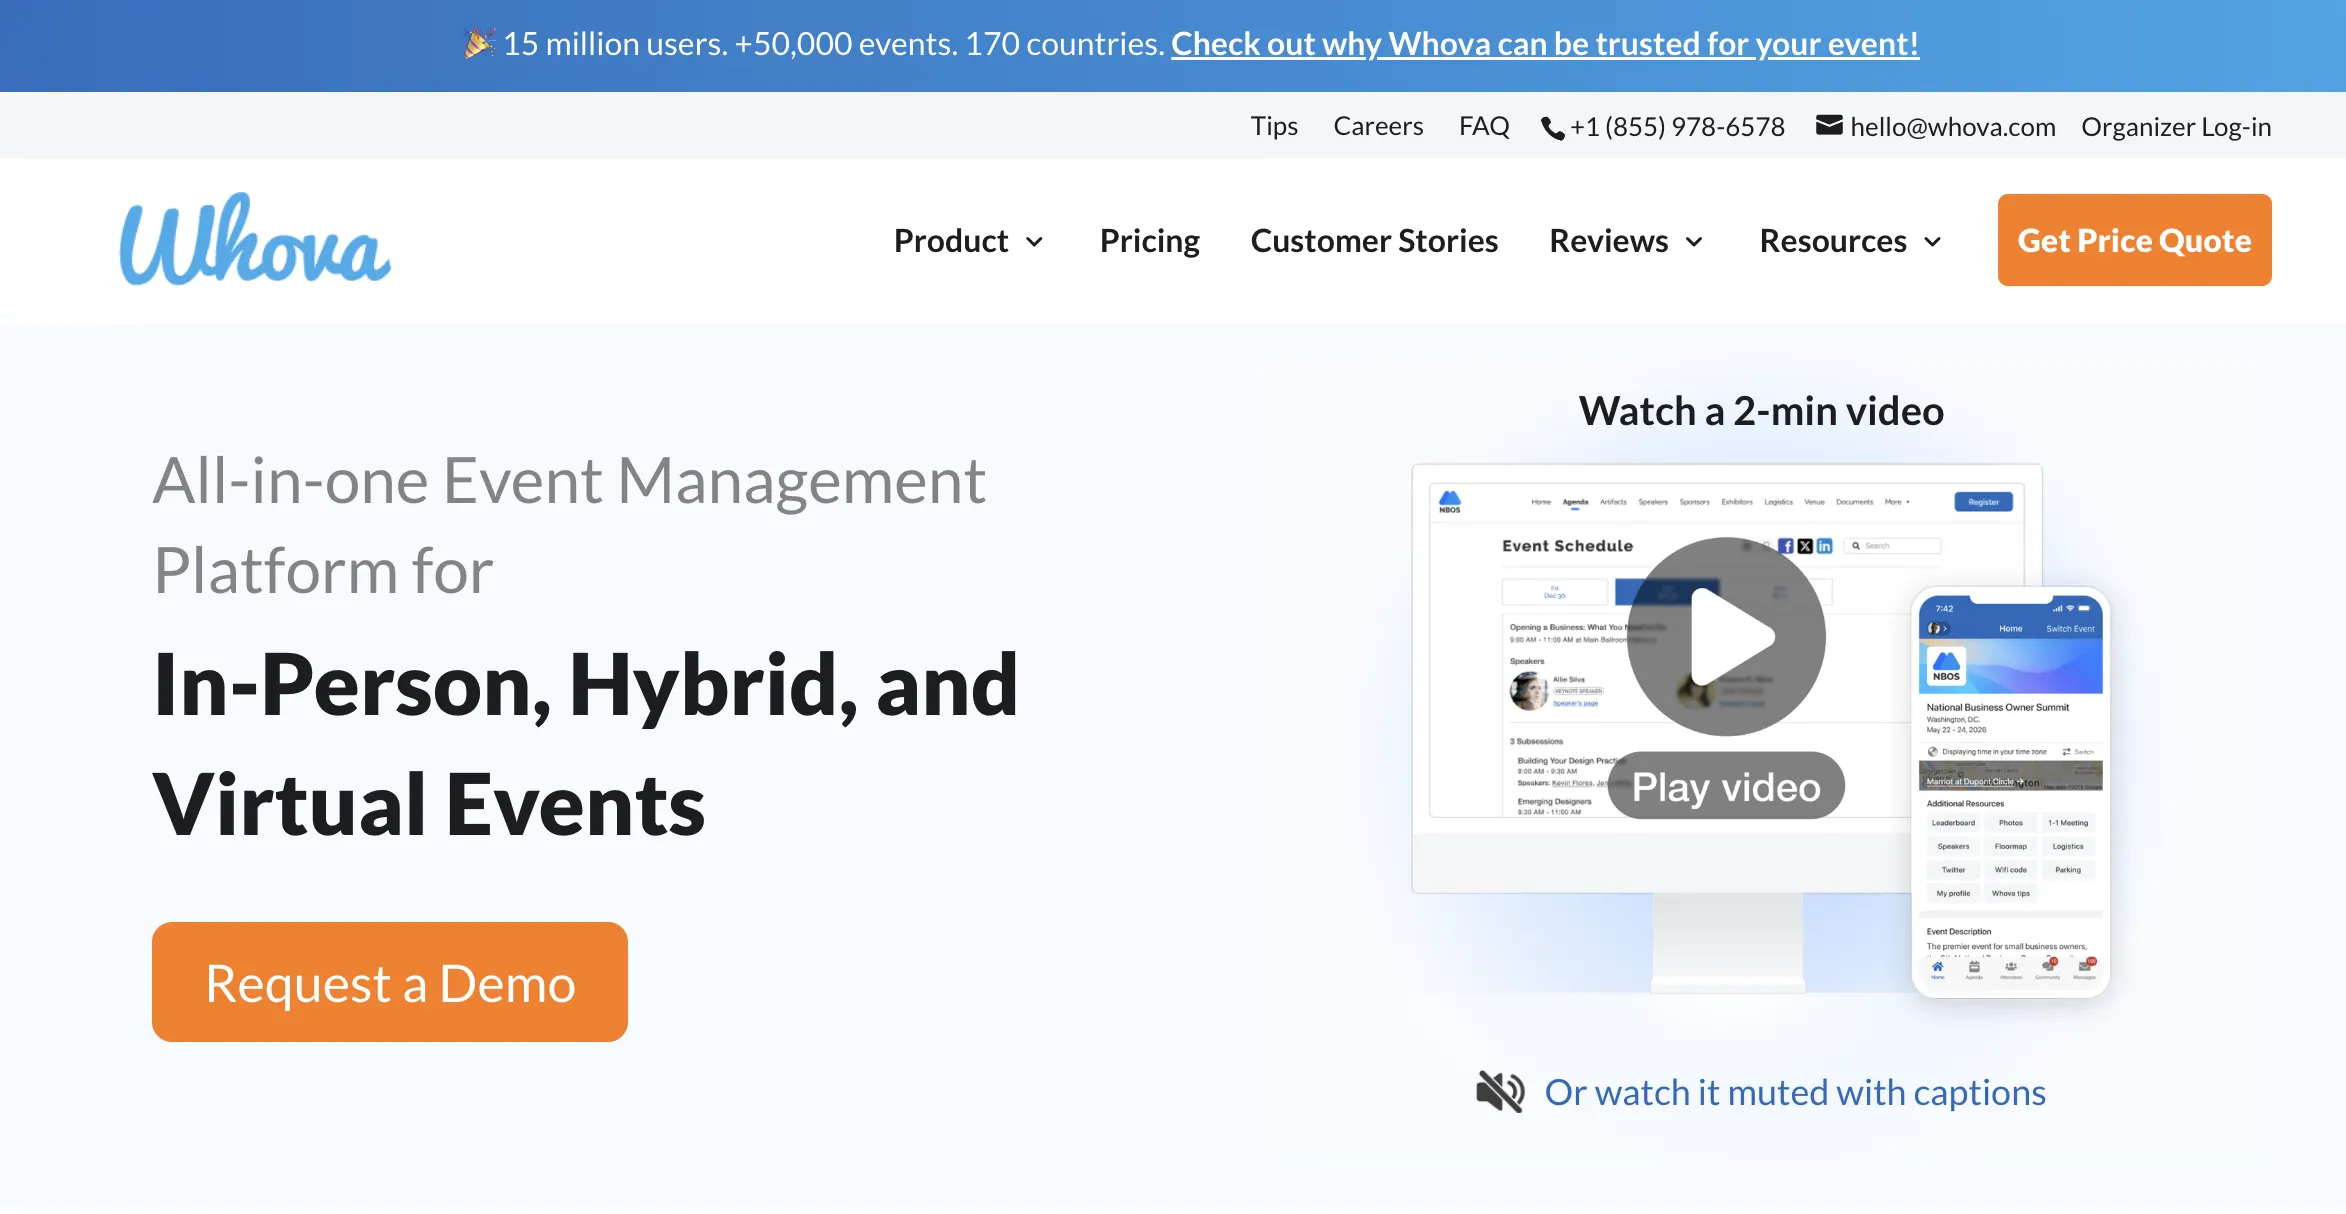Expand the Product dropdown
Screen dimensions: 2346x1214
pos(968,240)
